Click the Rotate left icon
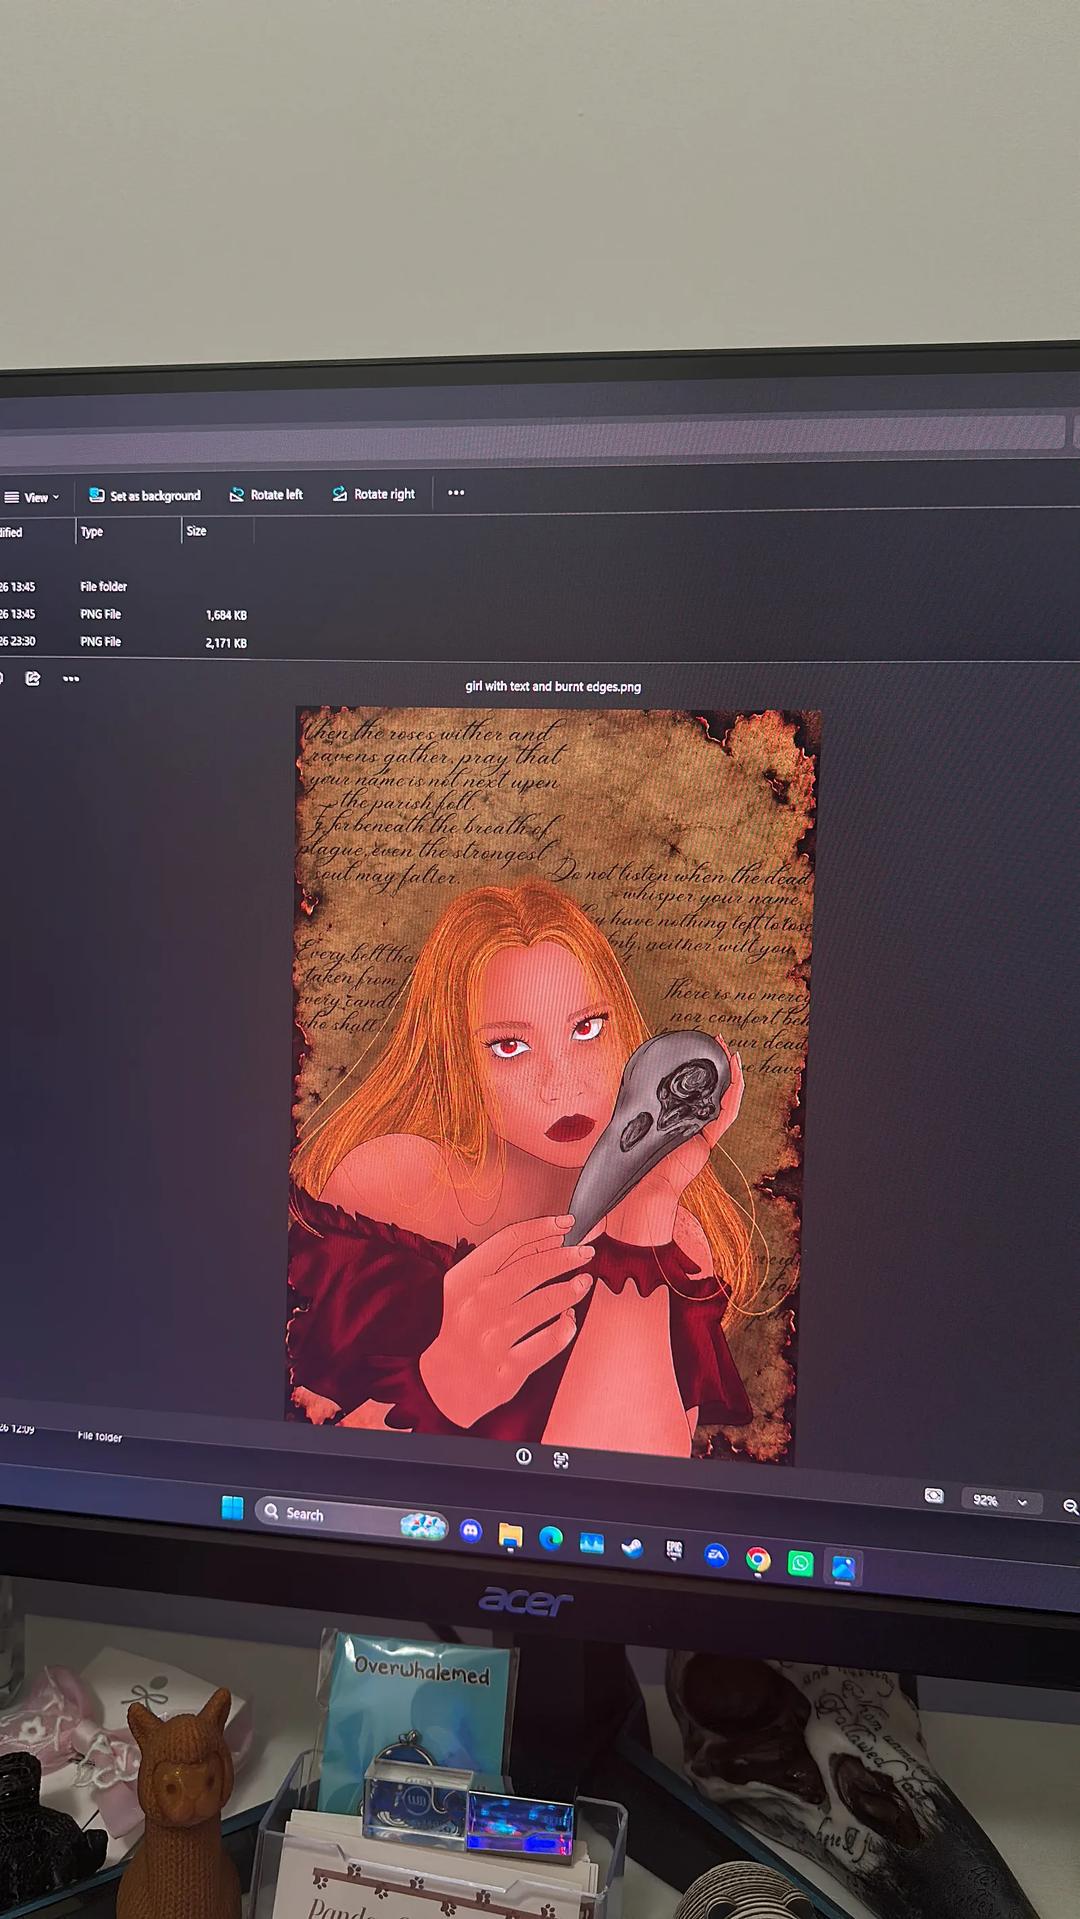Image resolution: width=1080 pixels, height=1919 pixels. pos(237,494)
